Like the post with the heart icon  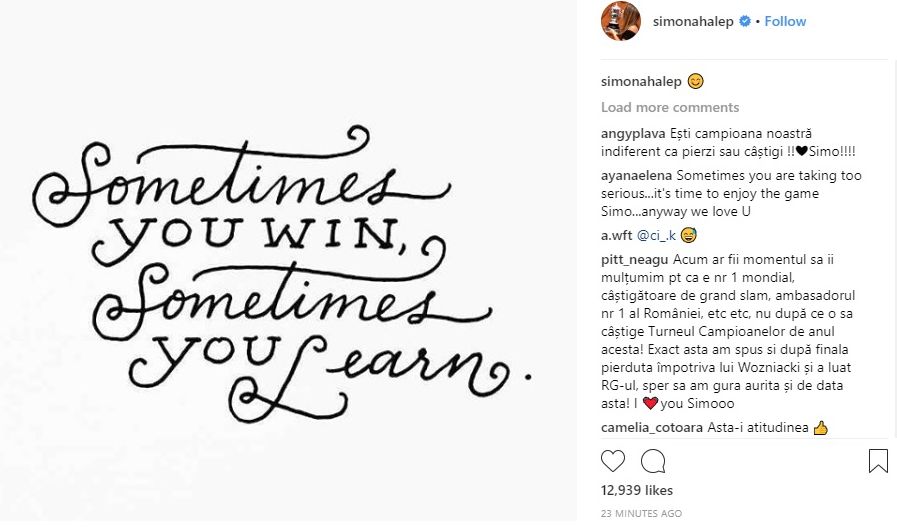click(613, 461)
